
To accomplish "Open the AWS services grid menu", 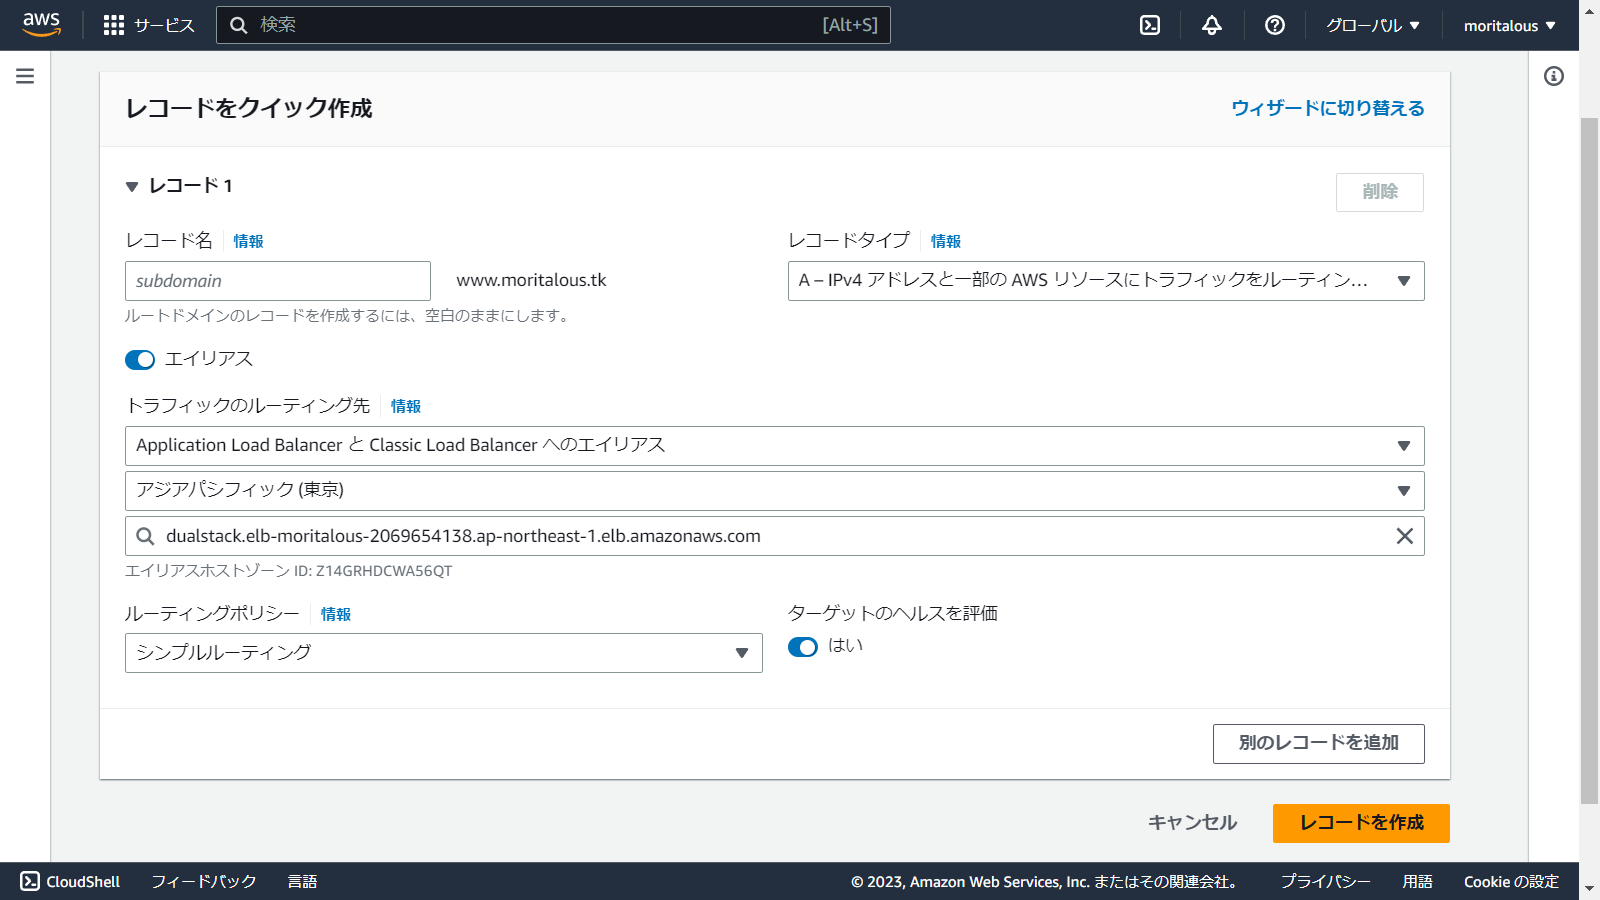I will pyautogui.click(x=113, y=25).
